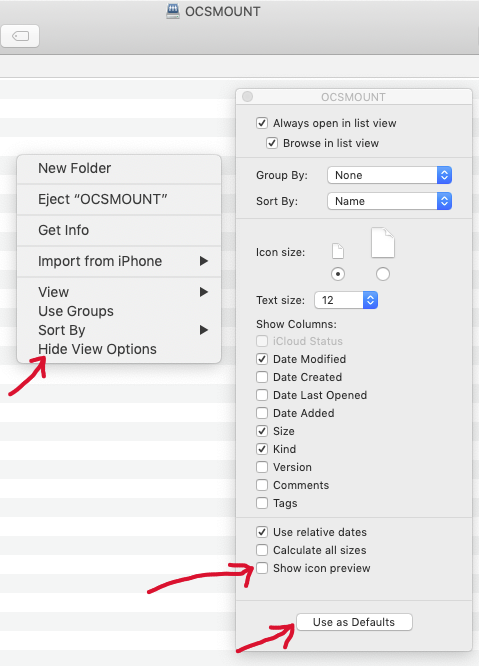Close the OCSMOUNT view options panel
This screenshot has height=666, width=479.
[x=248, y=97]
